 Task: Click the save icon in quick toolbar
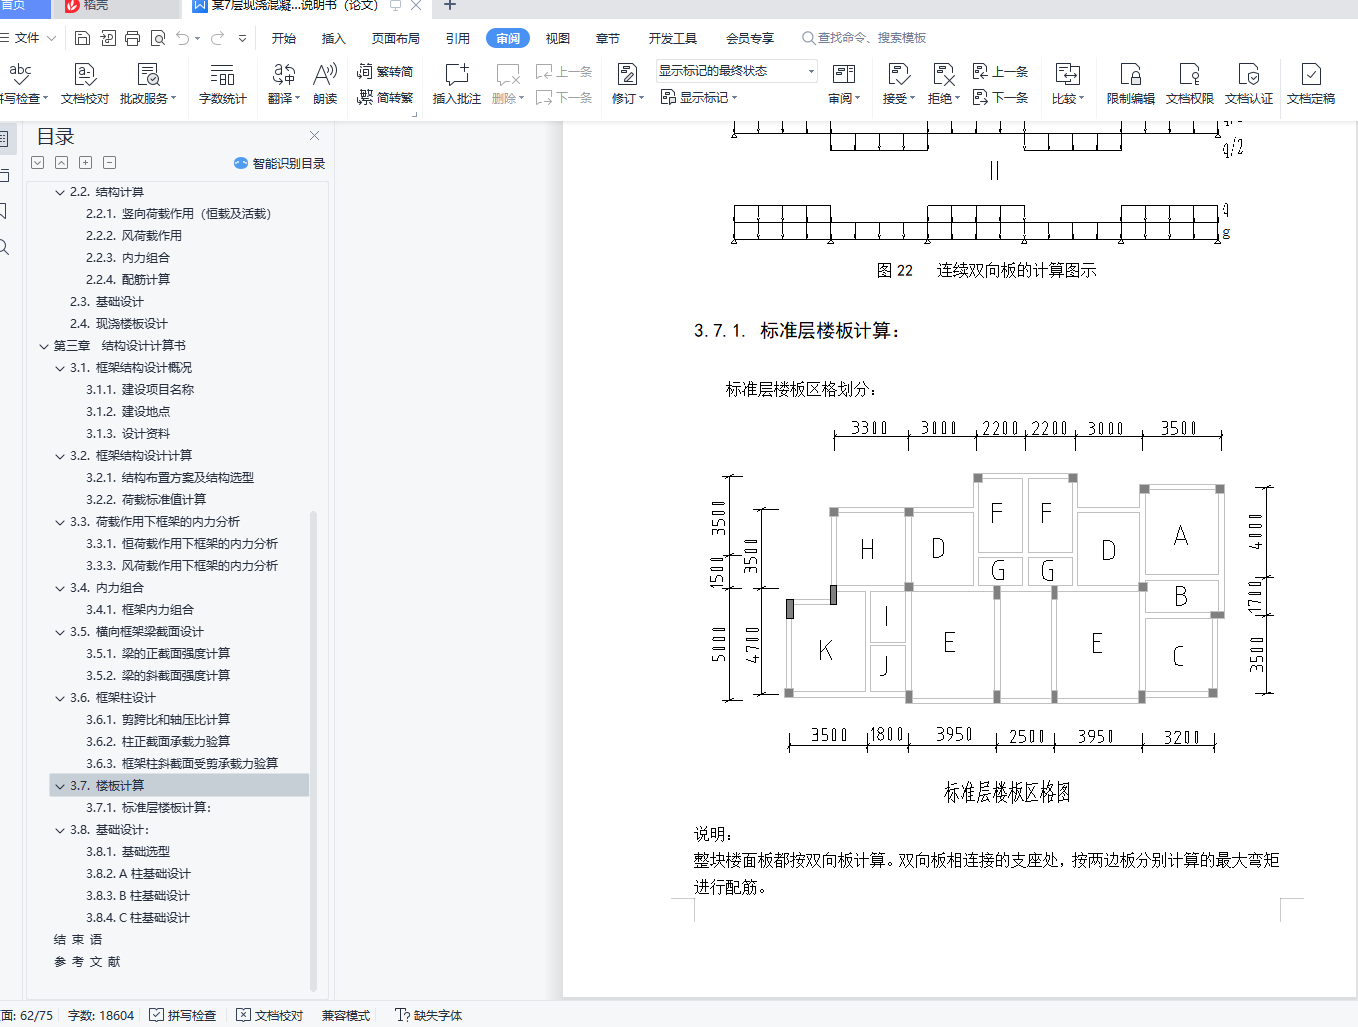pyautogui.click(x=83, y=38)
